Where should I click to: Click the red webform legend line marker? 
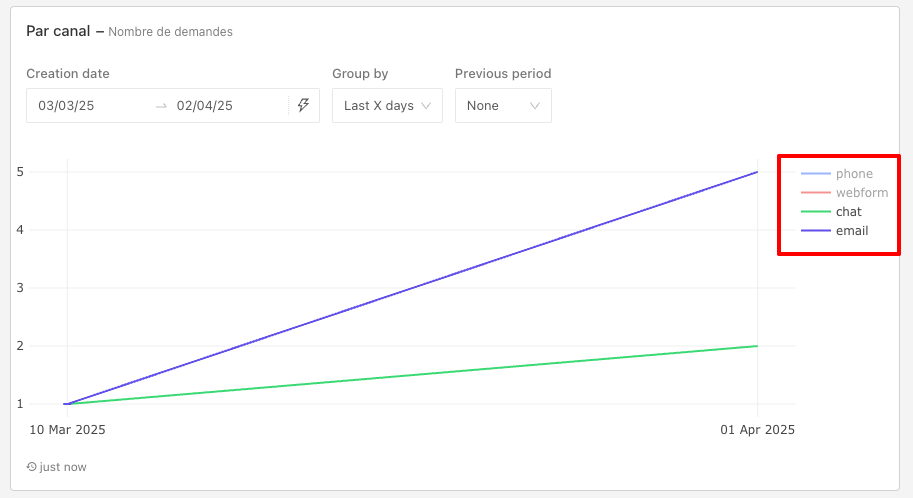coord(815,193)
